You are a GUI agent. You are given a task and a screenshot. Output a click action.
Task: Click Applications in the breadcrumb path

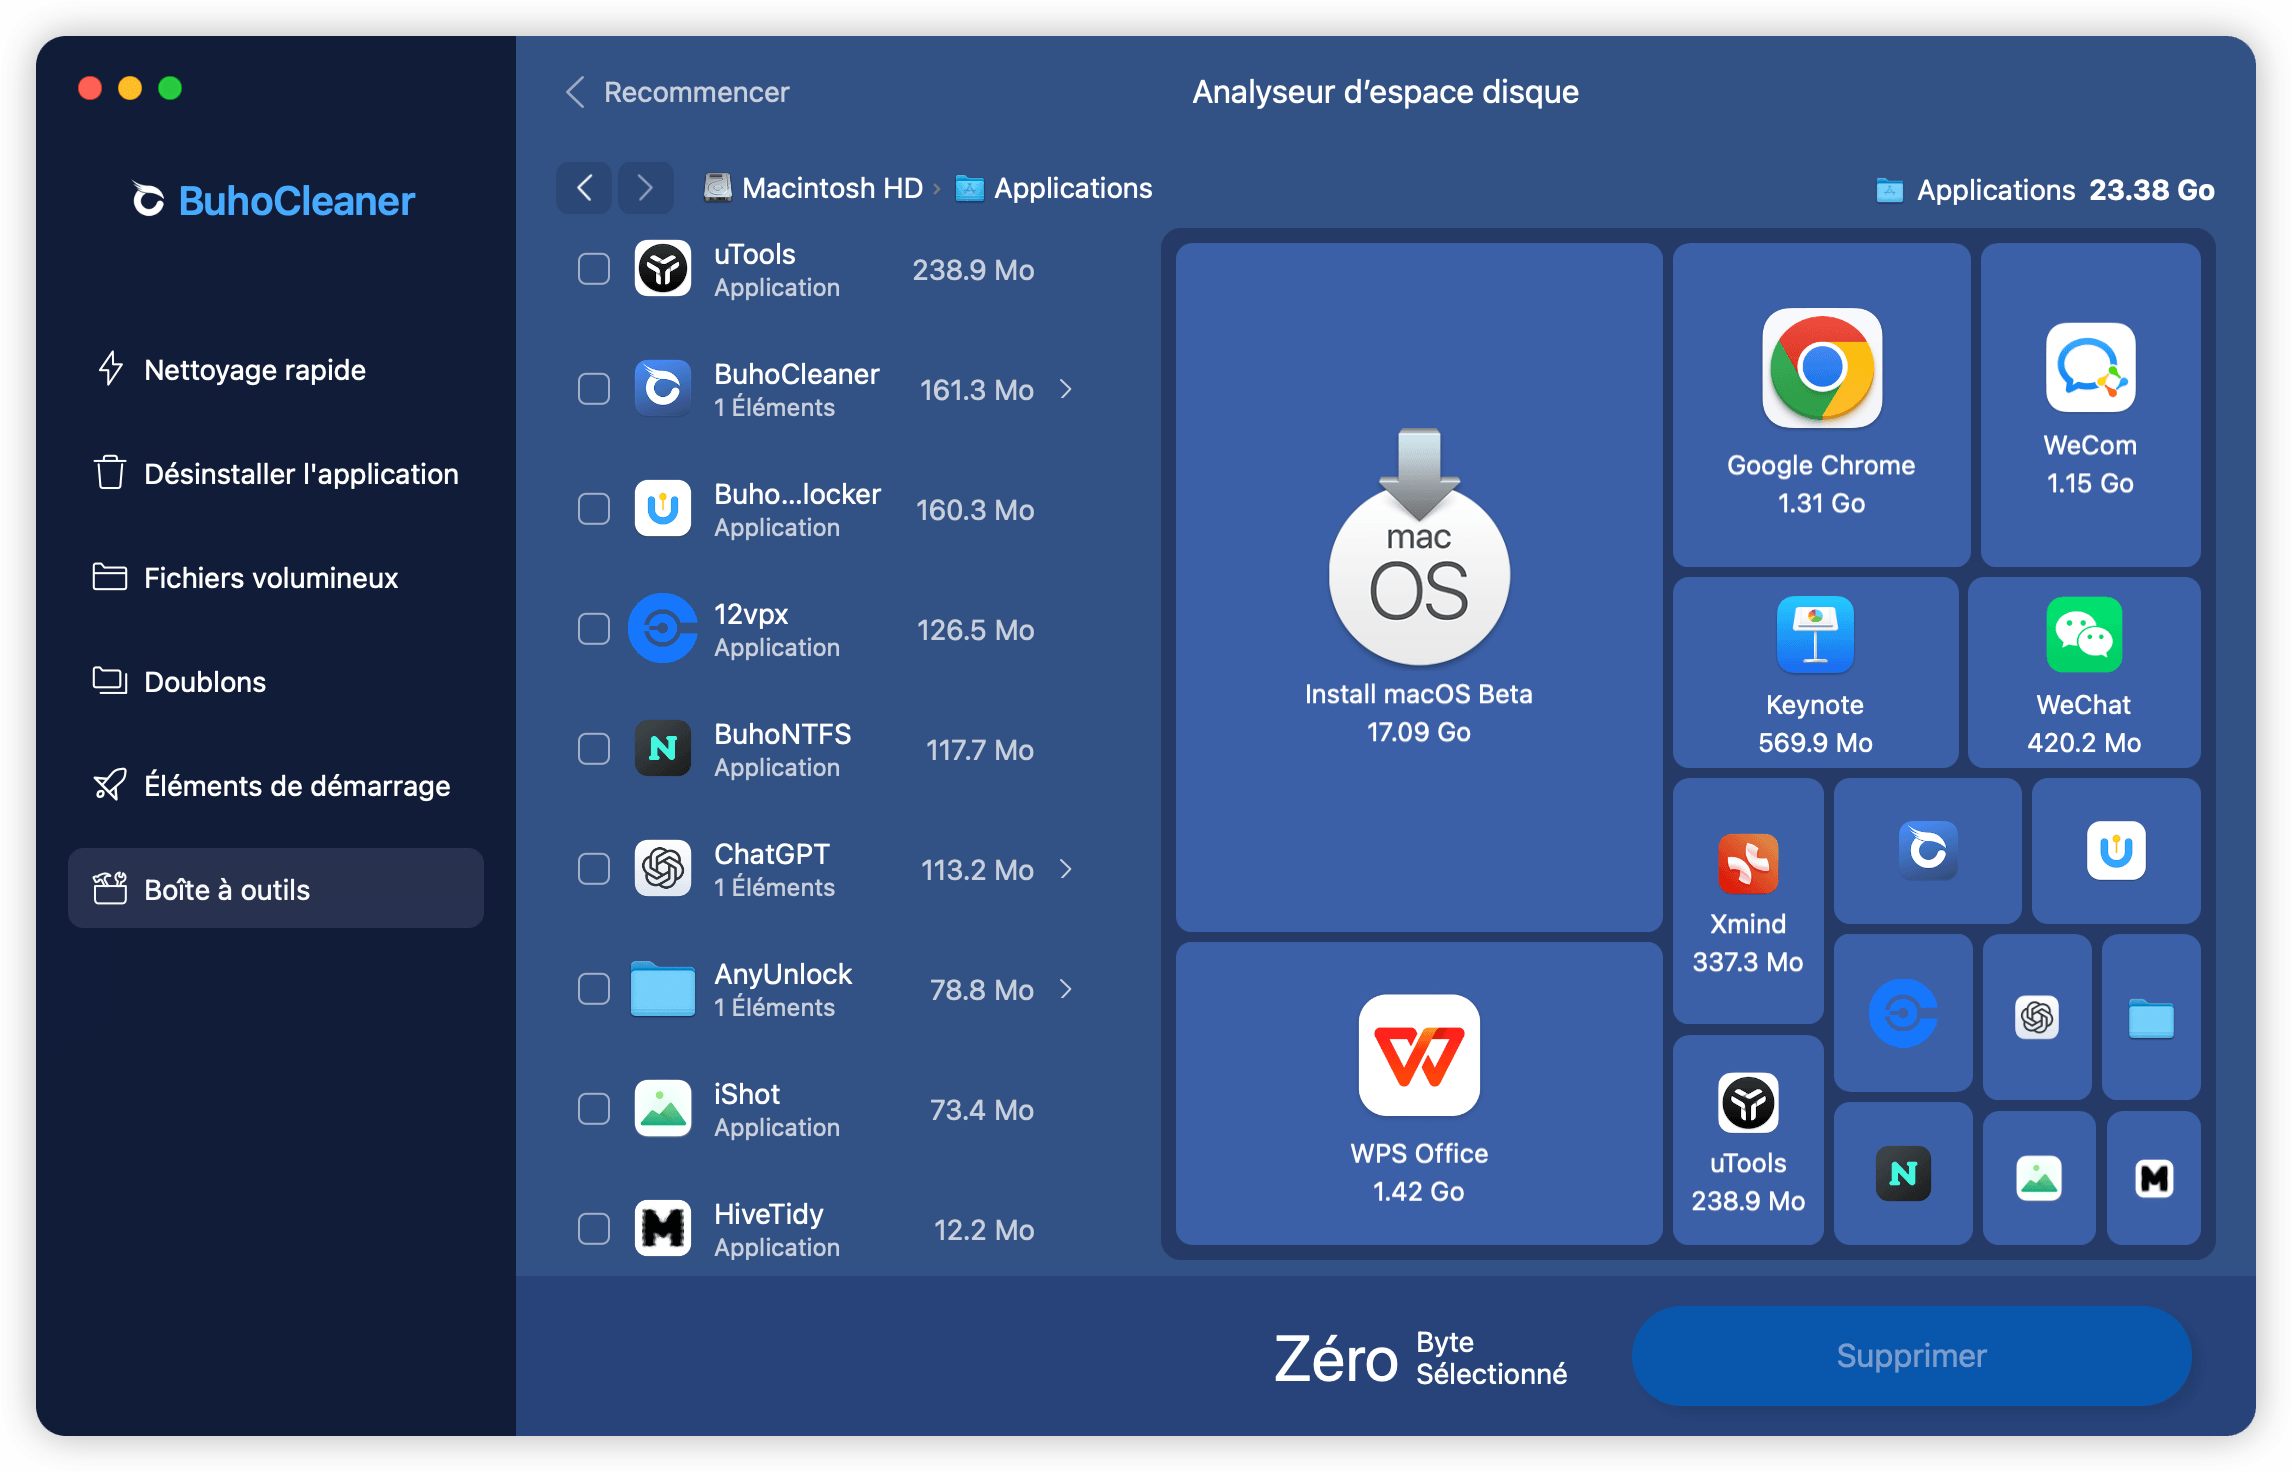[x=1054, y=188]
